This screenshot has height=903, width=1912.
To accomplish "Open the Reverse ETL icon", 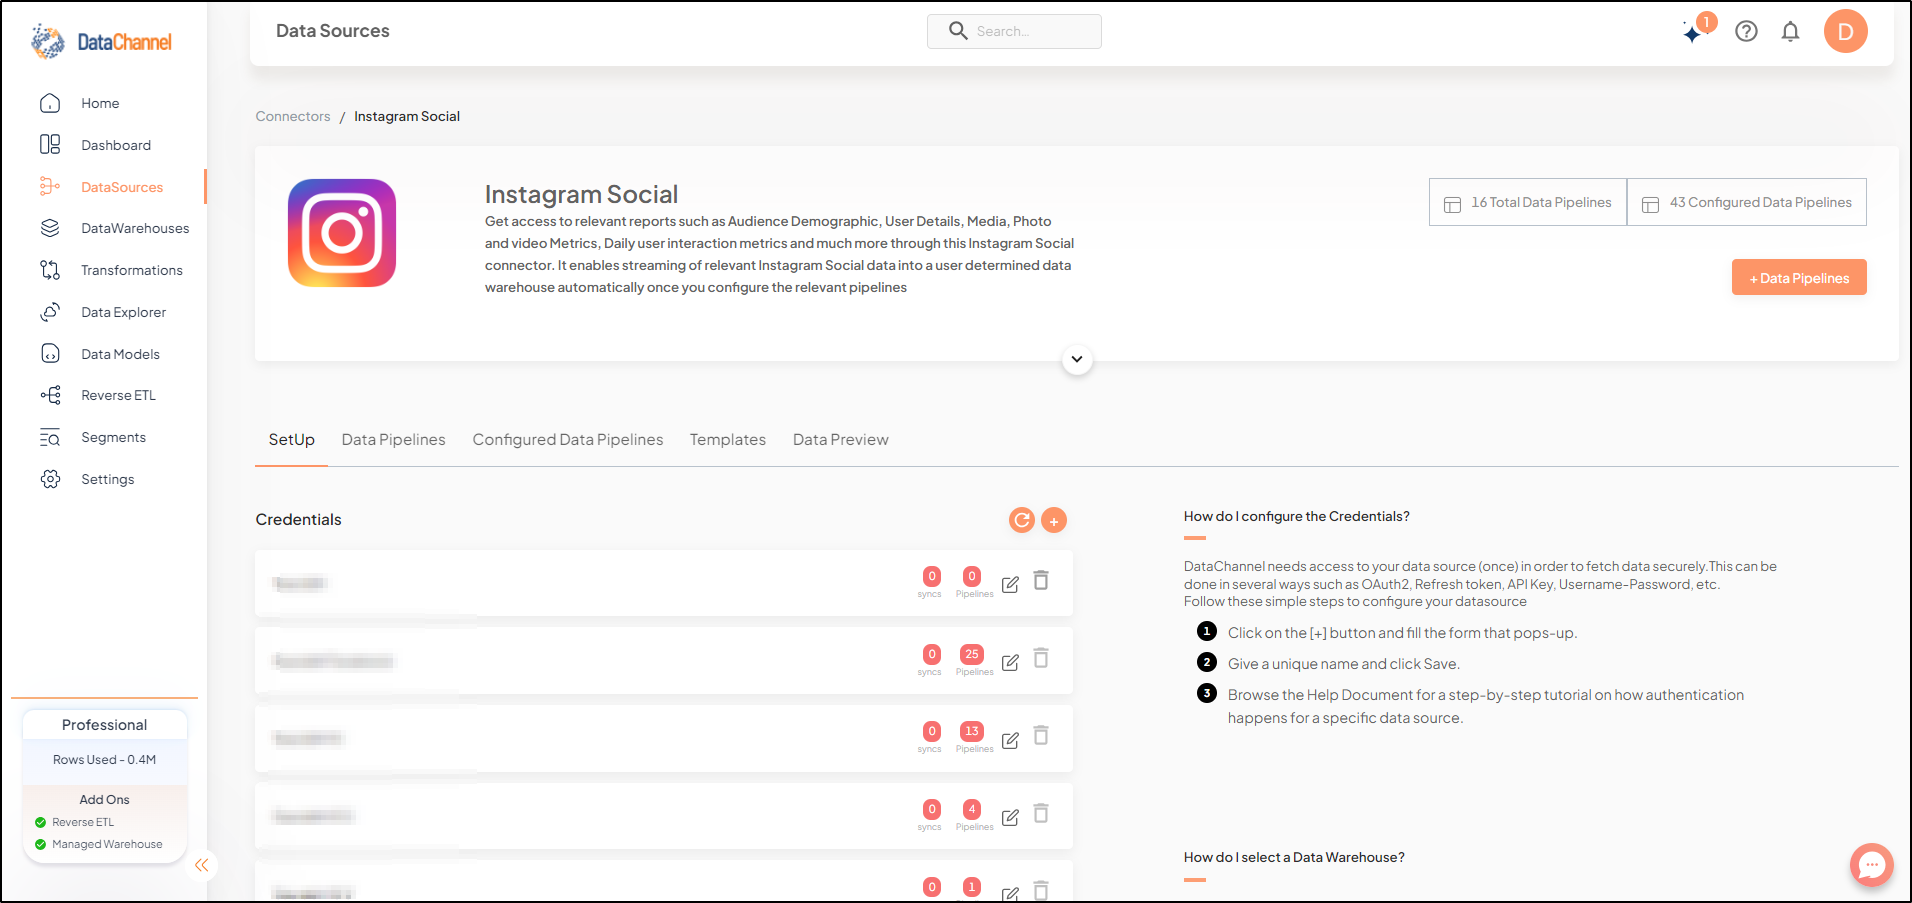I will pos(50,395).
